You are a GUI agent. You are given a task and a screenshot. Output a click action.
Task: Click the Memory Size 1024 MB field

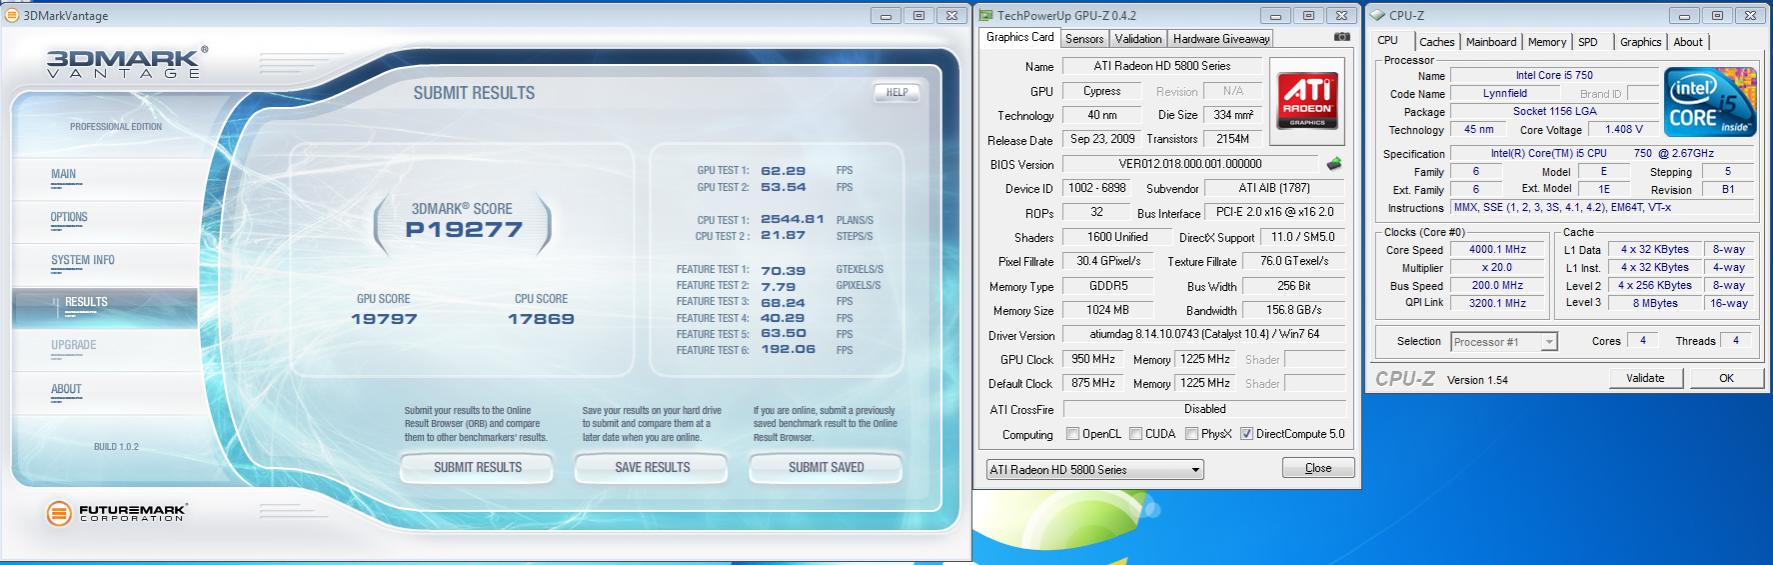click(x=1107, y=310)
